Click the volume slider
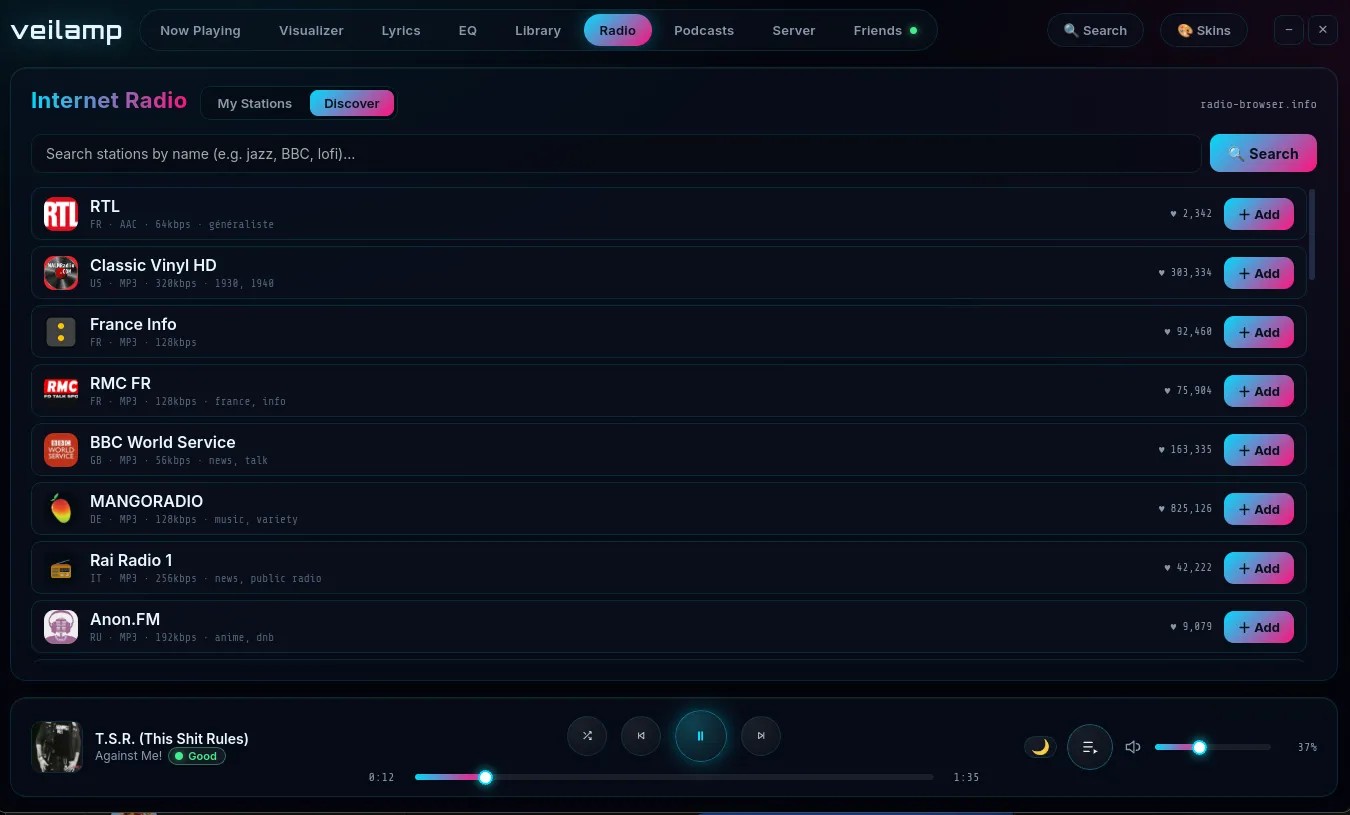The width and height of the screenshot is (1350, 815). 1212,747
